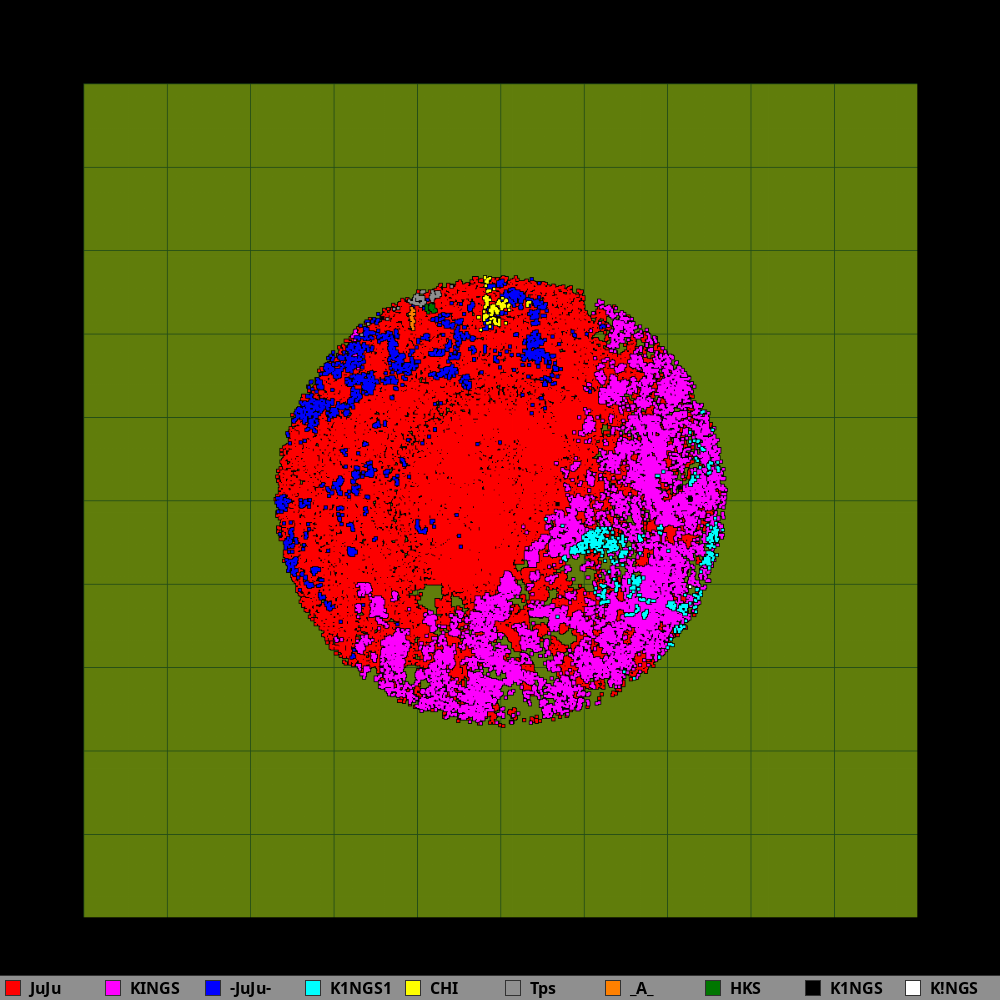
Task: Click the yellow CHI territory on the map
Action: 492,308
